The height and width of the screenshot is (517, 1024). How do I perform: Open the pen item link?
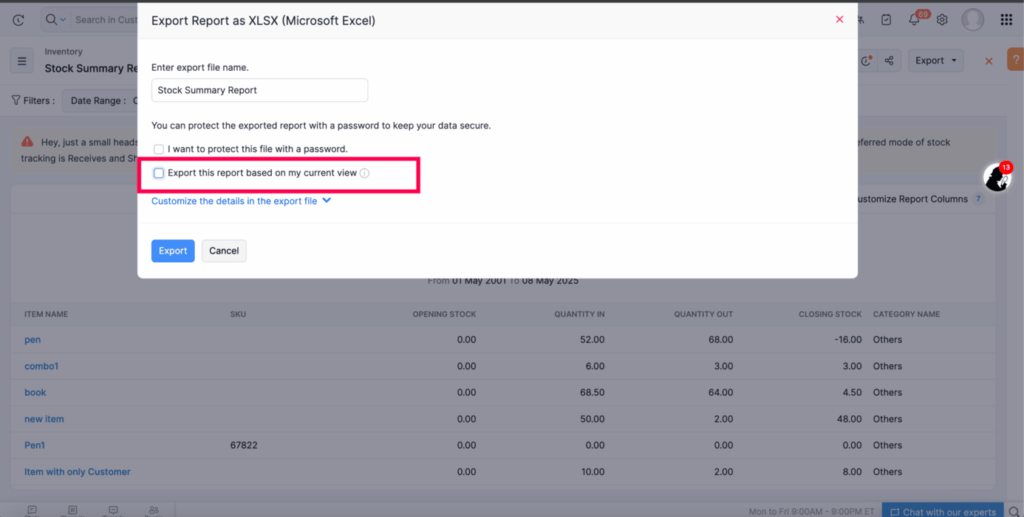click(x=33, y=339)
